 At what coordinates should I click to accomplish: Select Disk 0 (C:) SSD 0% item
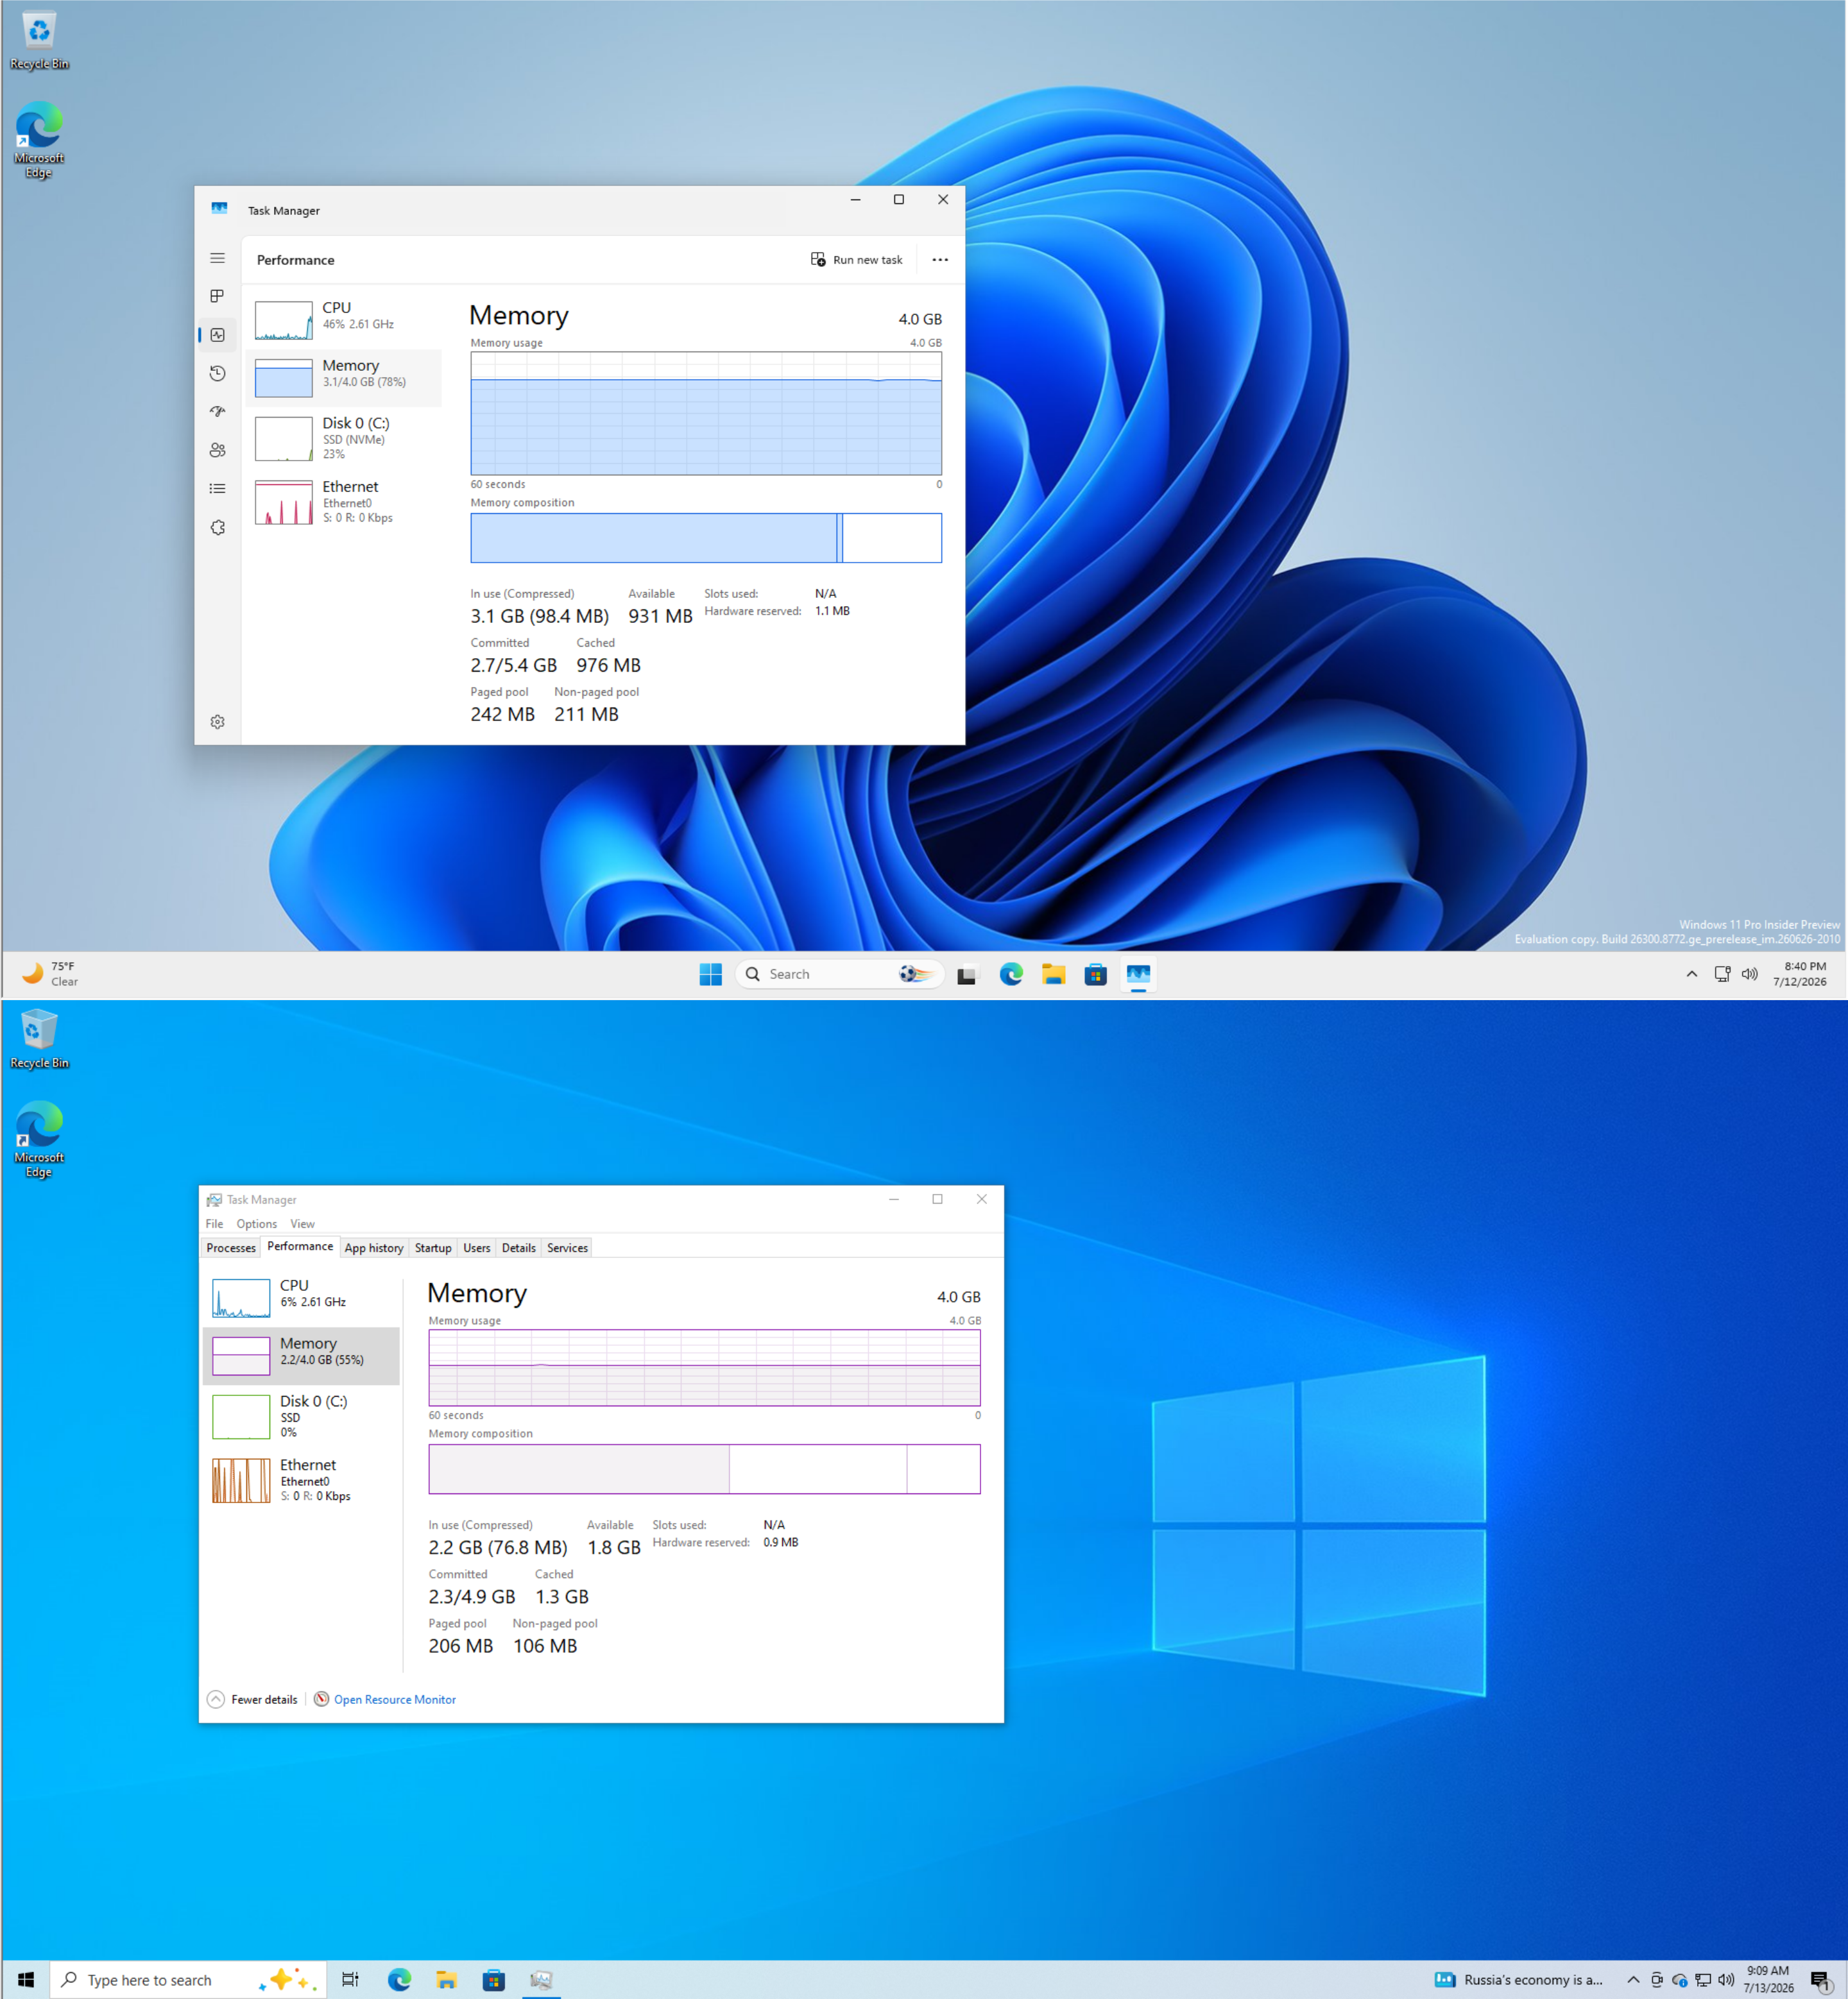(301, 1416)
